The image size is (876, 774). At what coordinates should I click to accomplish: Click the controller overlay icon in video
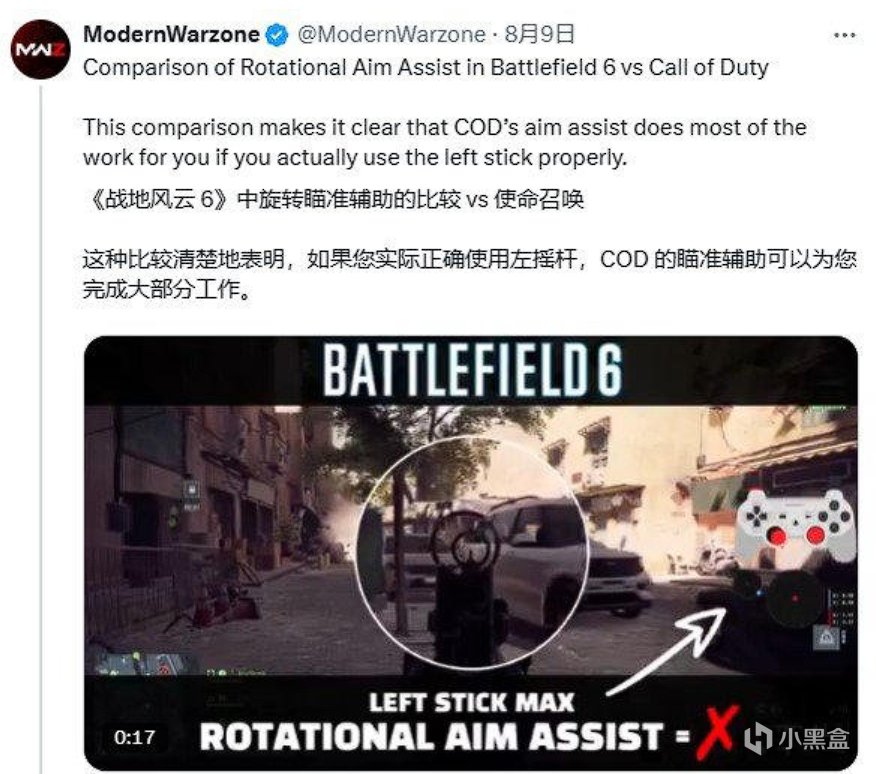point(796,524)
